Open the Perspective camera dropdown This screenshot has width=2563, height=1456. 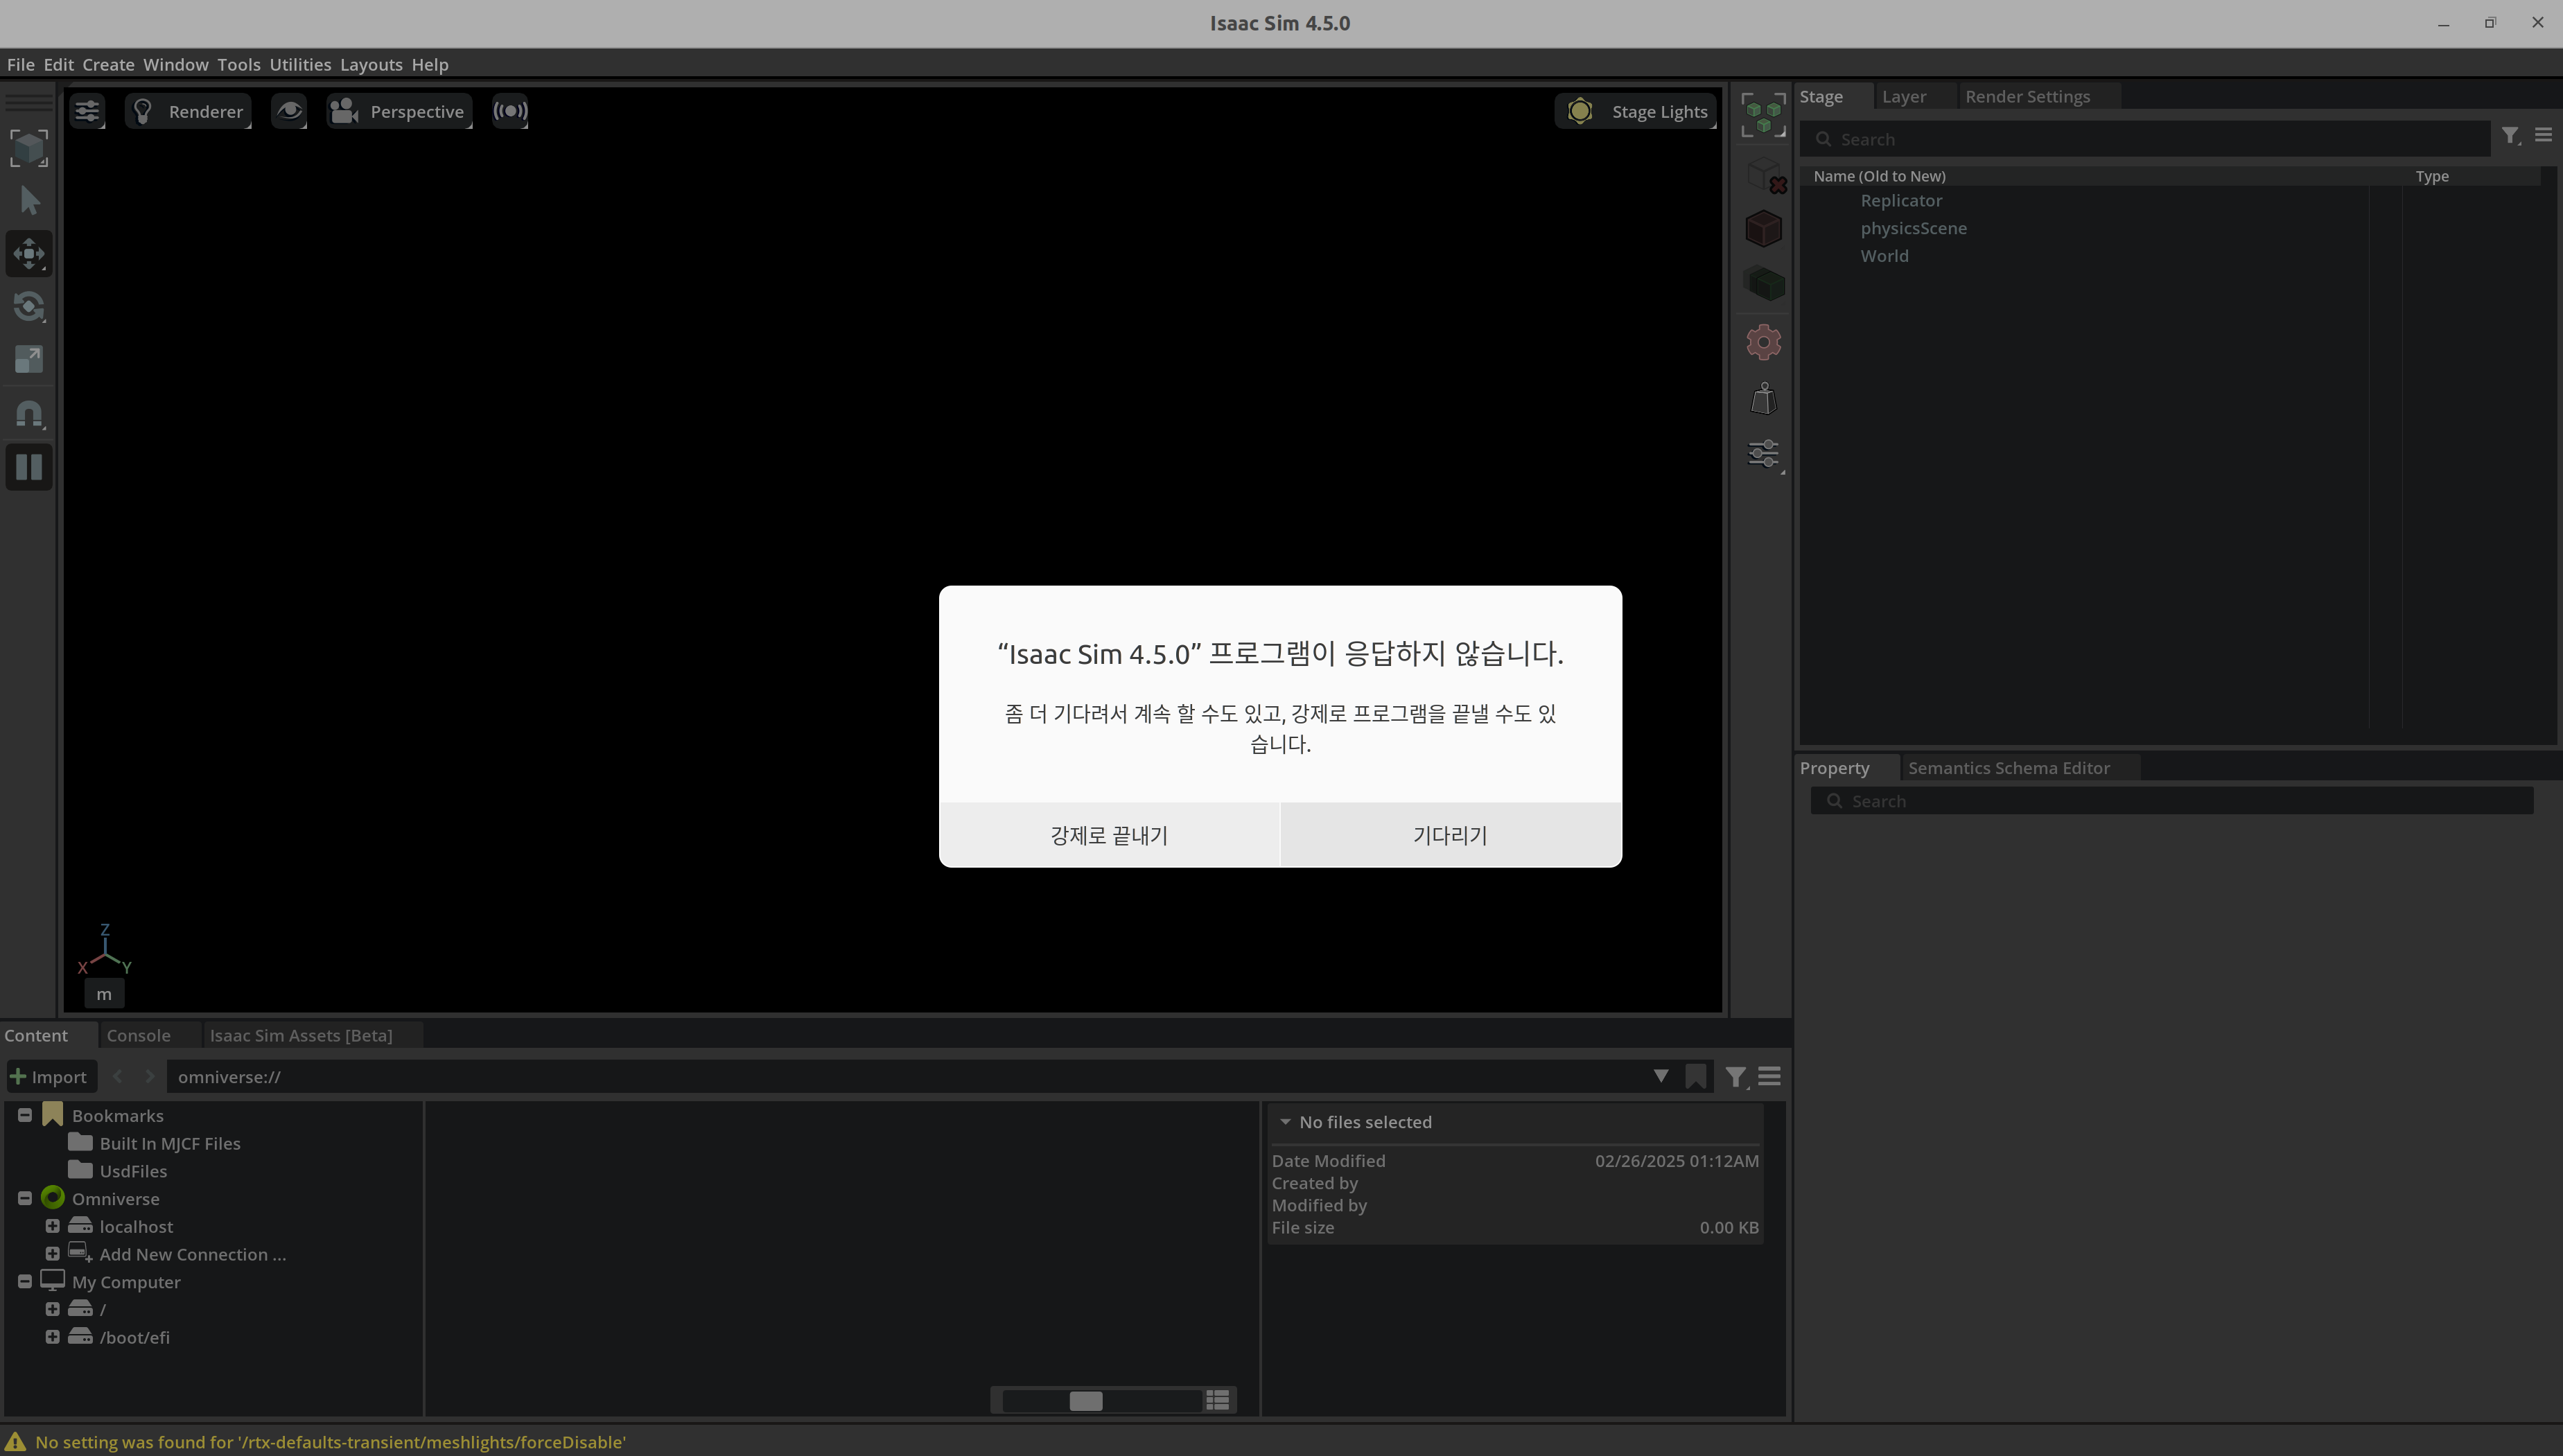tap(399, 111)
